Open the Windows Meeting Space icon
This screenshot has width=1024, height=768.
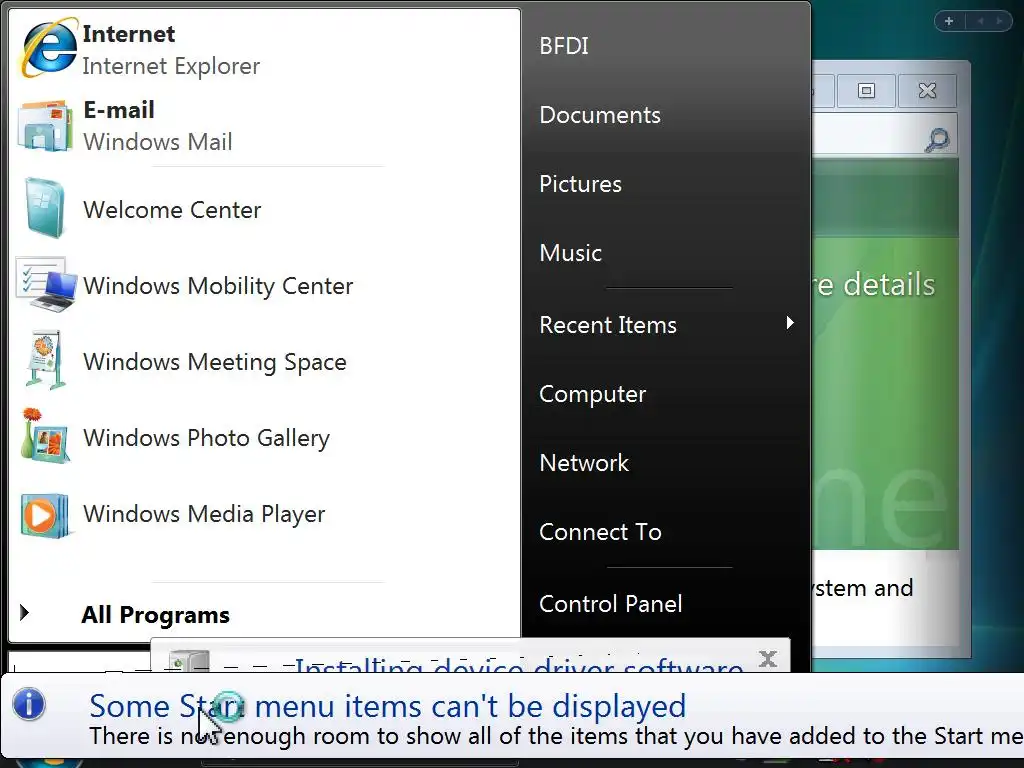(x=45, y=360)
